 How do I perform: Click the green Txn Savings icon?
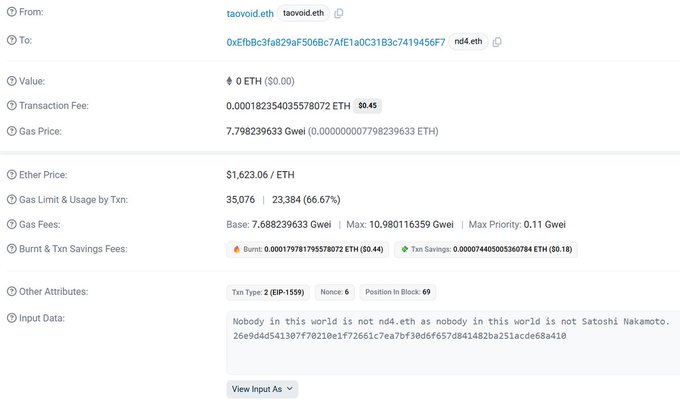tap(404, 249)
